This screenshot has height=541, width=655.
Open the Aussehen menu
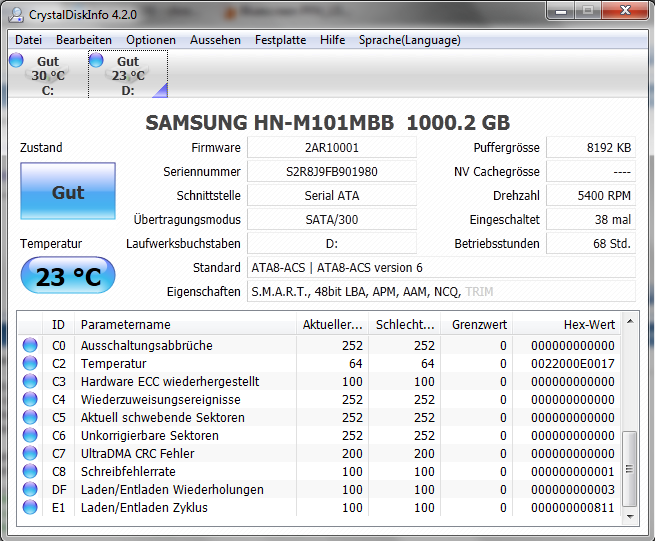click(x=215, y=40)
